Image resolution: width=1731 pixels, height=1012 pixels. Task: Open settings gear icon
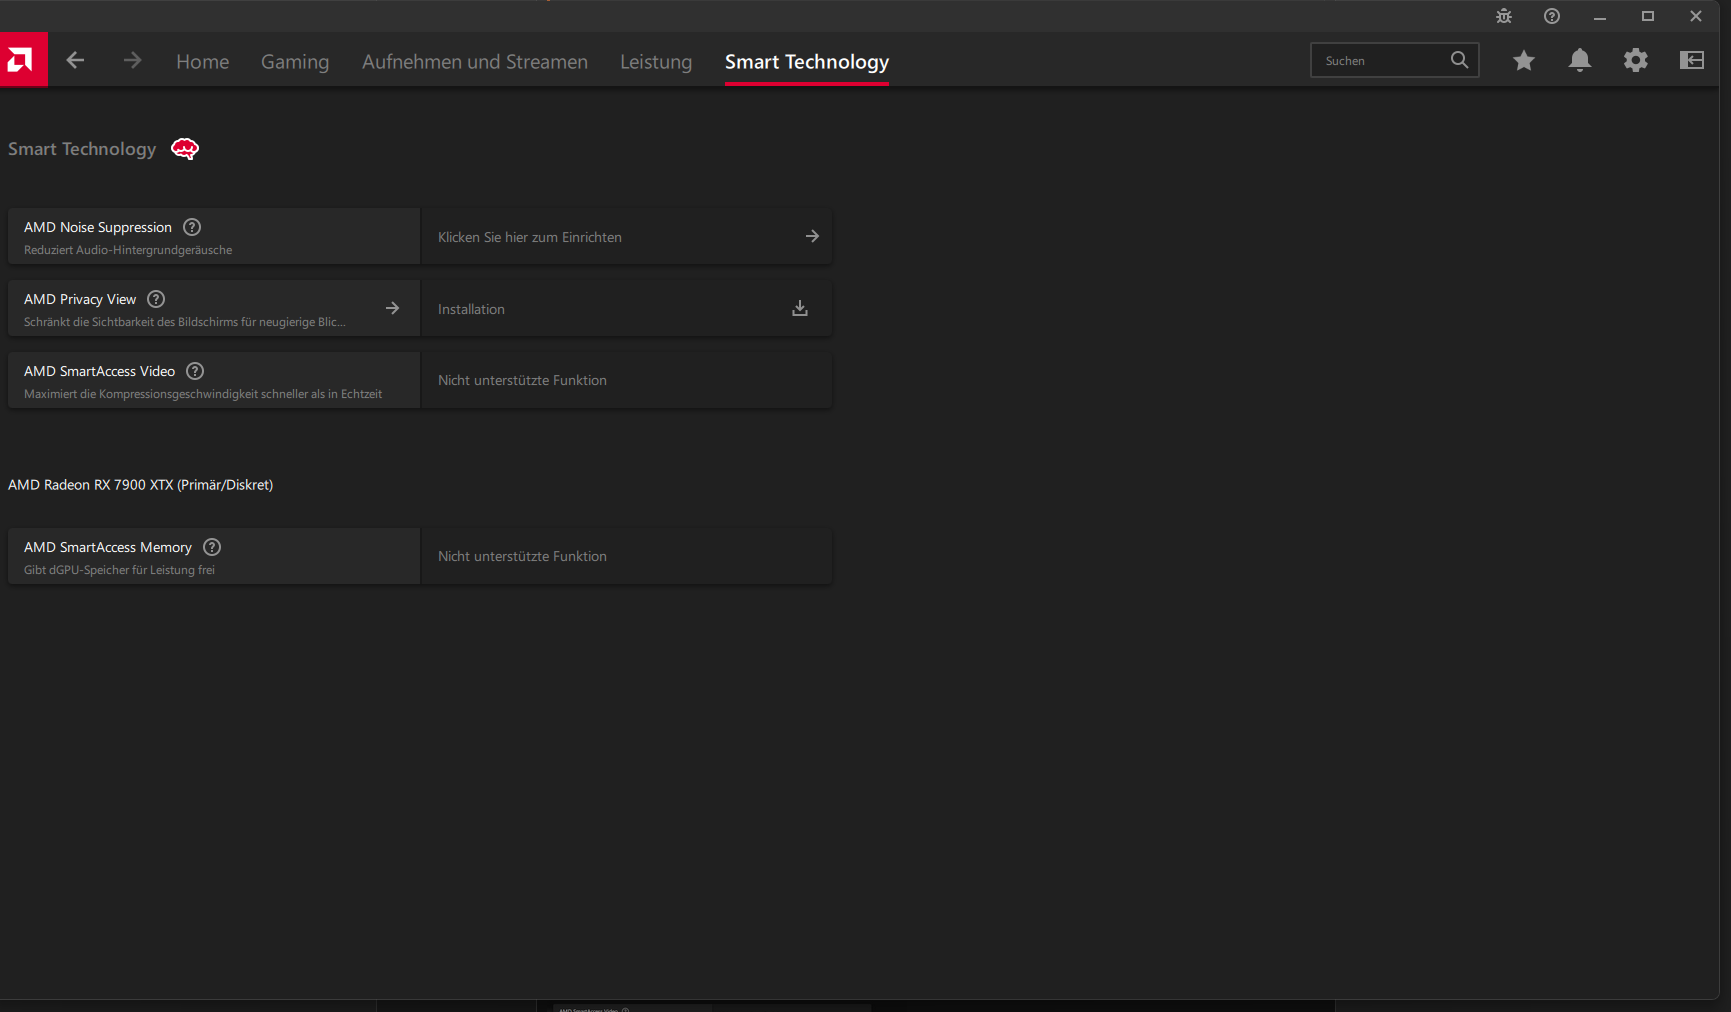click(x=1636, y=60)
